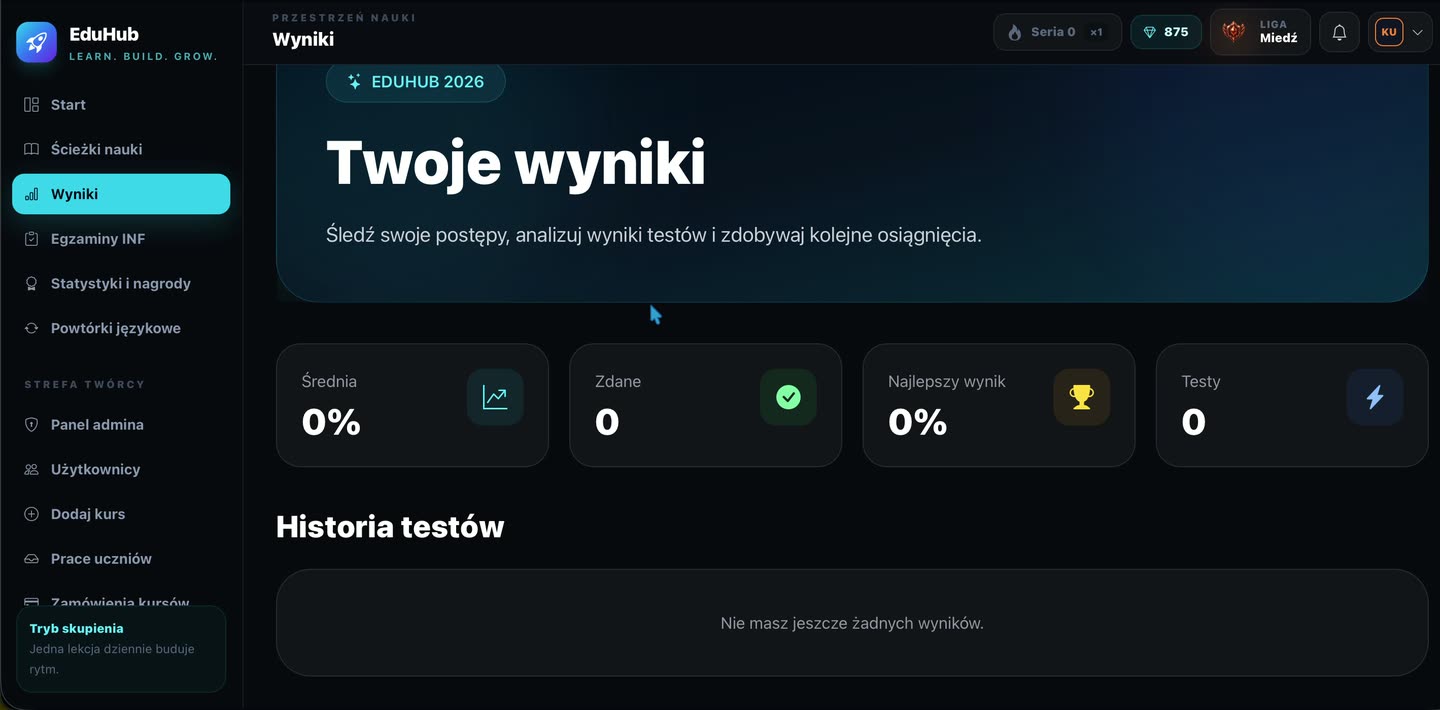Click the 875 gems counter

(x=1166, y=32)
